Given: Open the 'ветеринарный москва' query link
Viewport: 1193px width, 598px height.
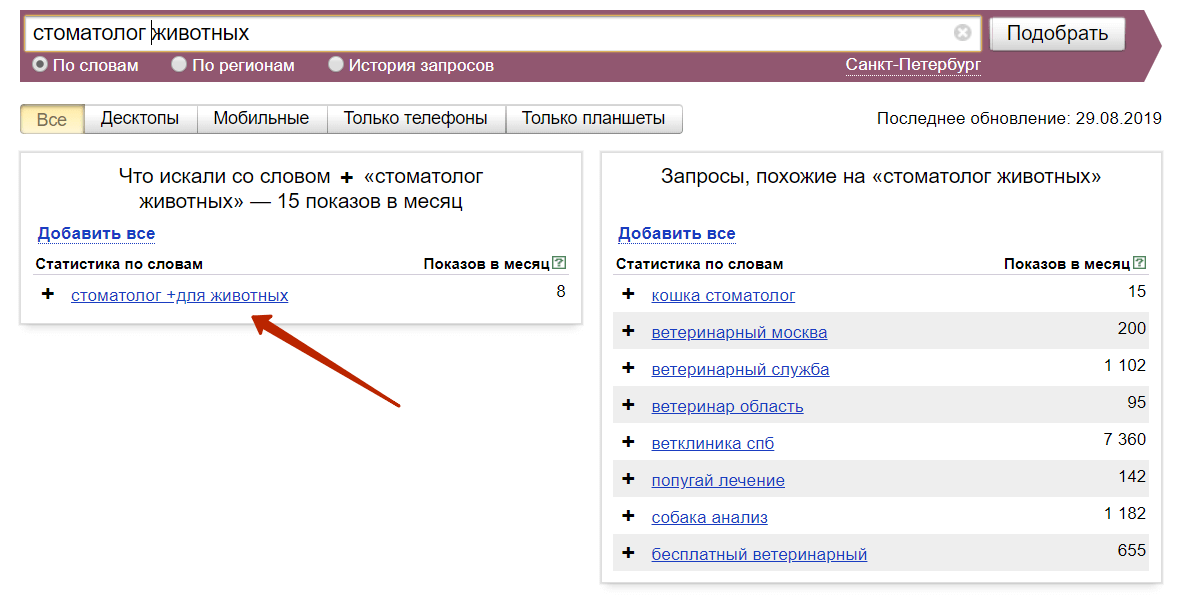Looking at the screenshot, I should (739, 332).
